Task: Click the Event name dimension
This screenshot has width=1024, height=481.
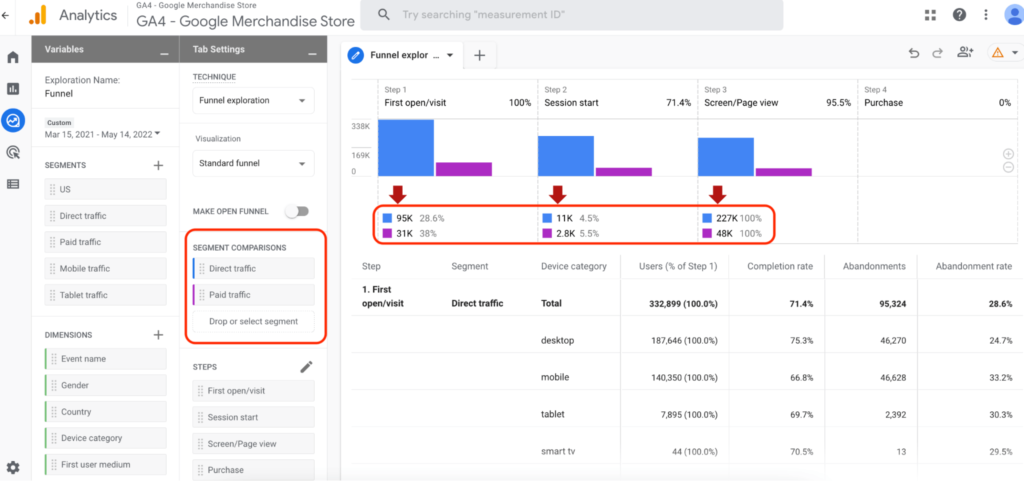Action: (105, 359)
